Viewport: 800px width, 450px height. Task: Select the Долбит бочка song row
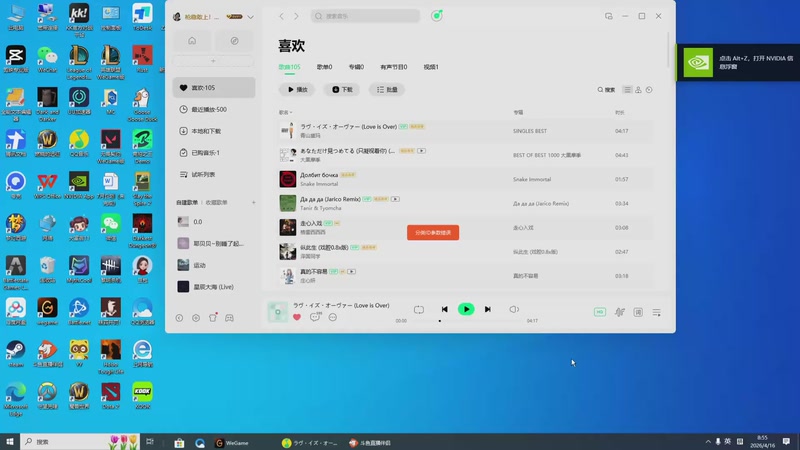465,179
